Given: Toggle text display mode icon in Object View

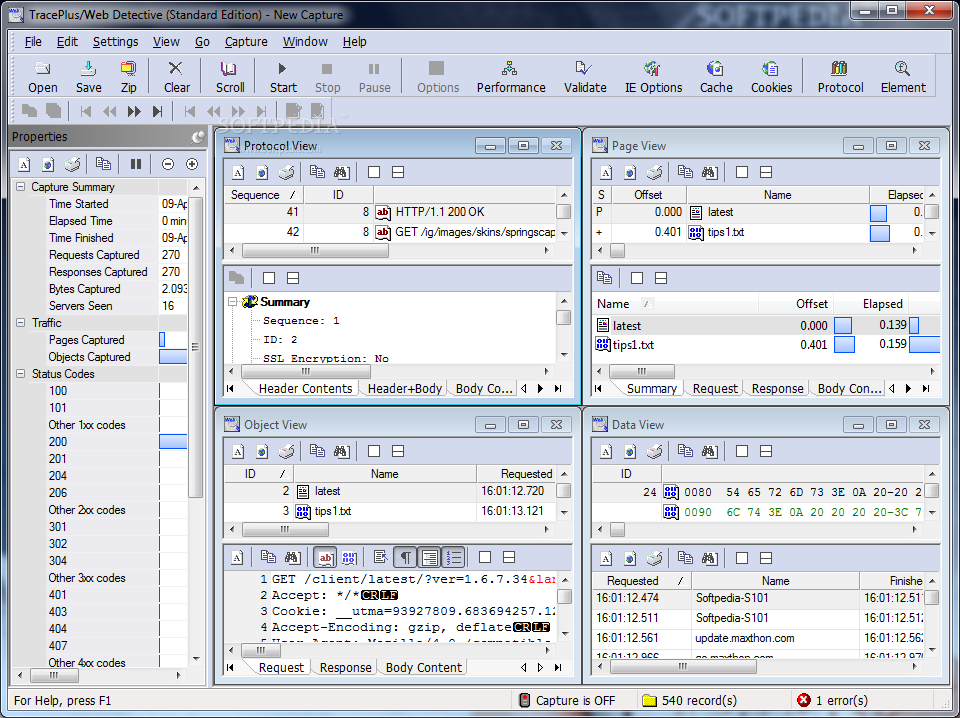Looking at the screenshot, I should tap(325, 558).
